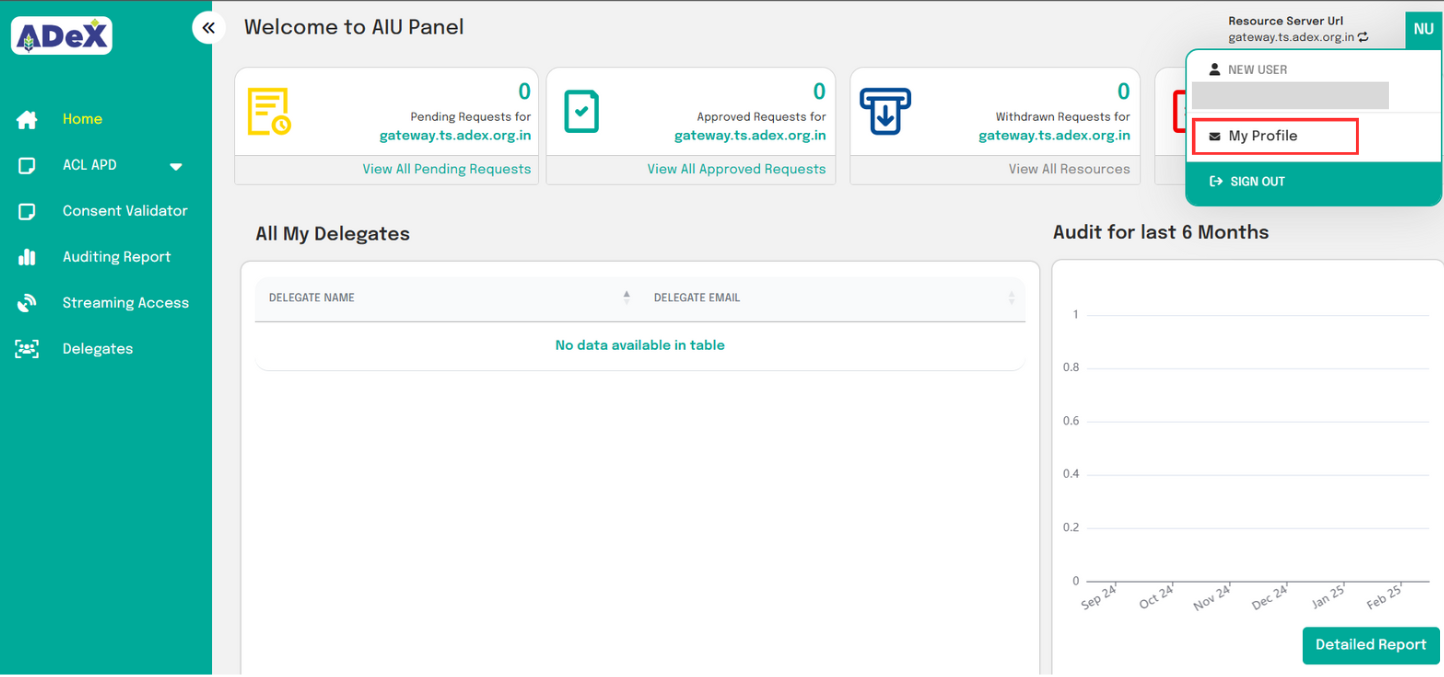Open the Consent Validator page
This screenshot has height=677, width=1444.
coord(125,211)
